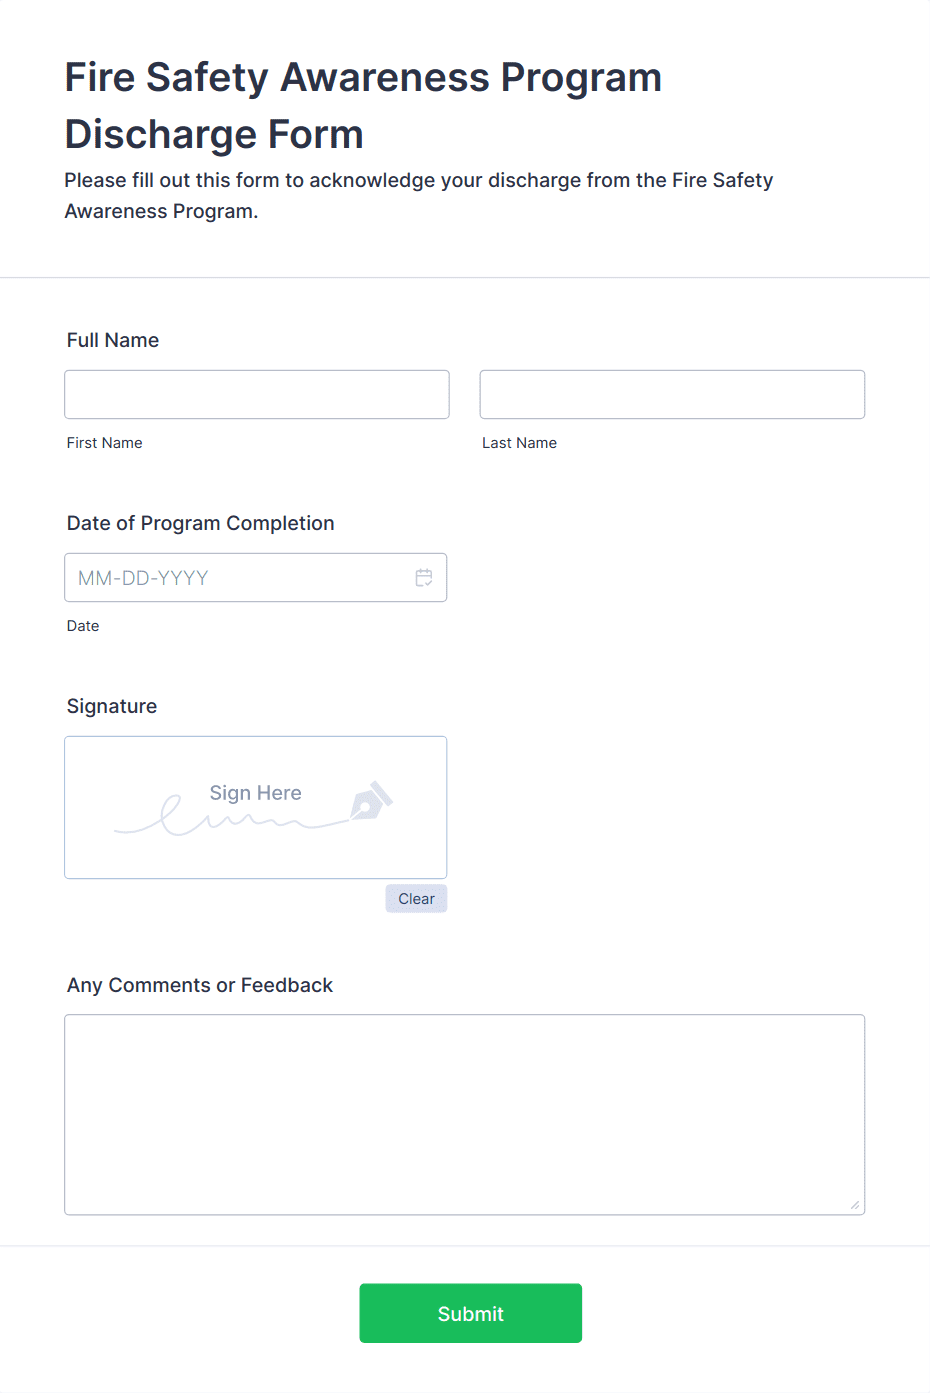Click the MM-DD-YYYY date field

click(x=256, y=578)
